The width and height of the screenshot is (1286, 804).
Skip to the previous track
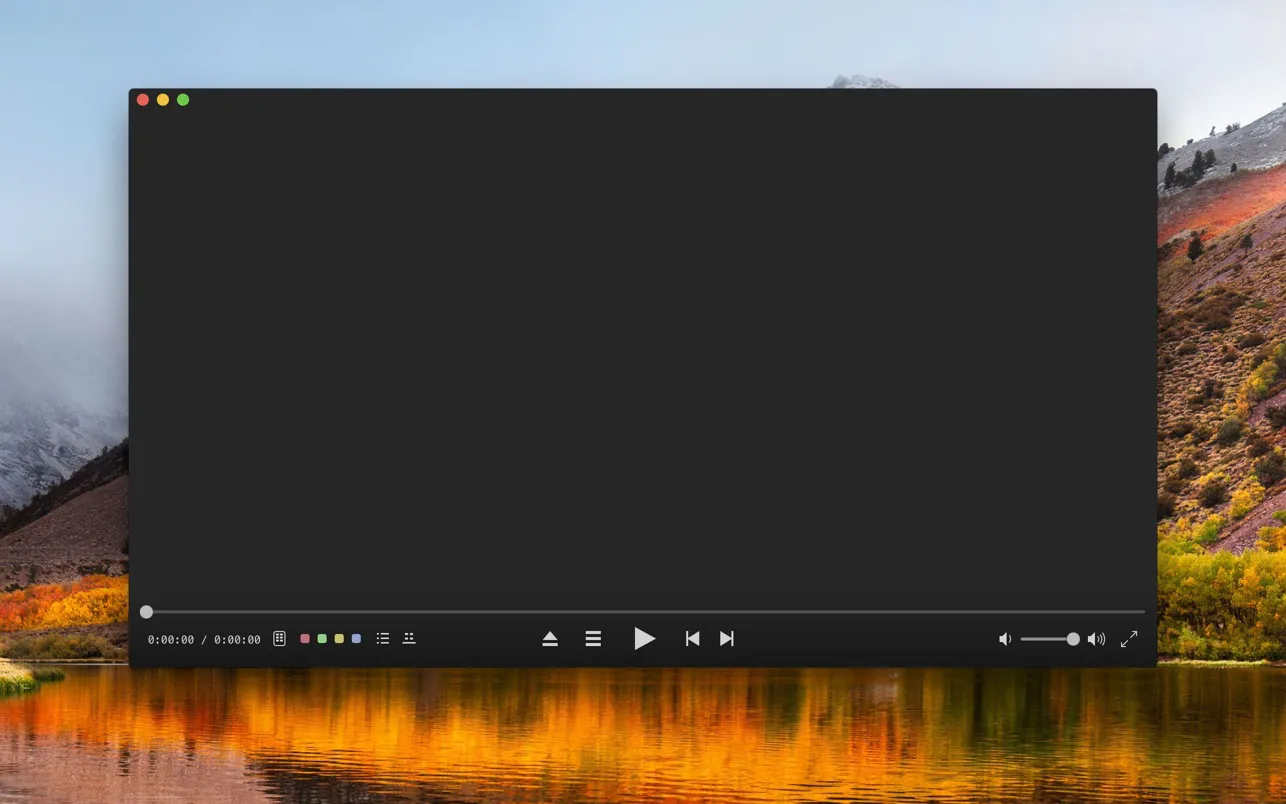tap(692, 639)
